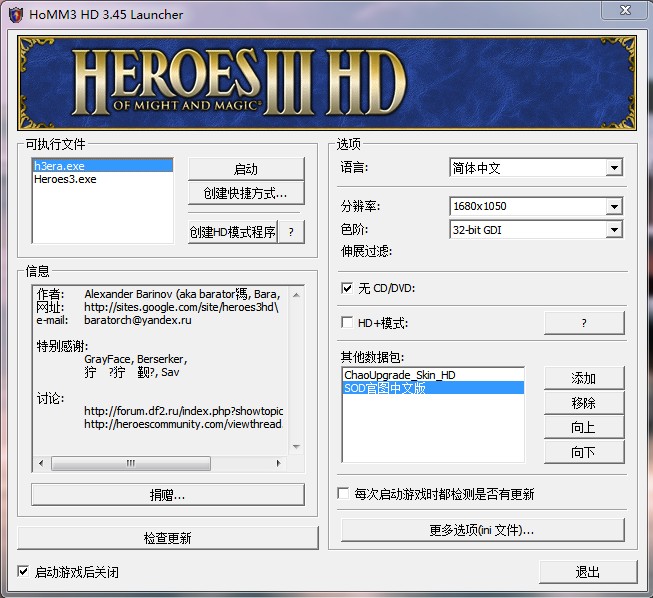Screen dimensions: 653x598
Task: Click the 向上 move up button
Action: (584, 427)
